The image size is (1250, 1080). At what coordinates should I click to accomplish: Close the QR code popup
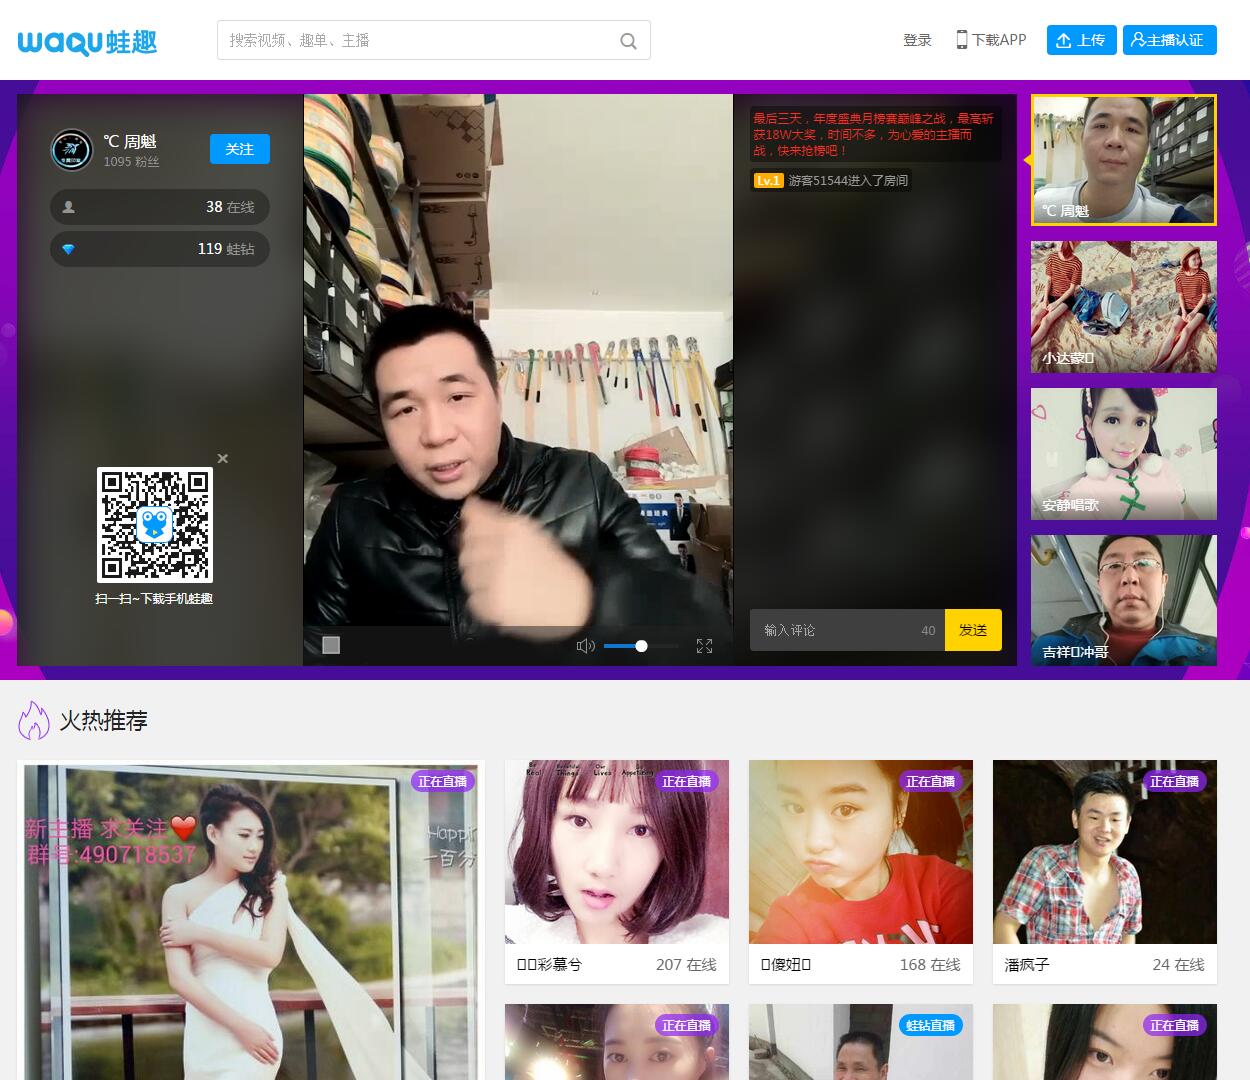pyautogui.click(x=223, y=458)
